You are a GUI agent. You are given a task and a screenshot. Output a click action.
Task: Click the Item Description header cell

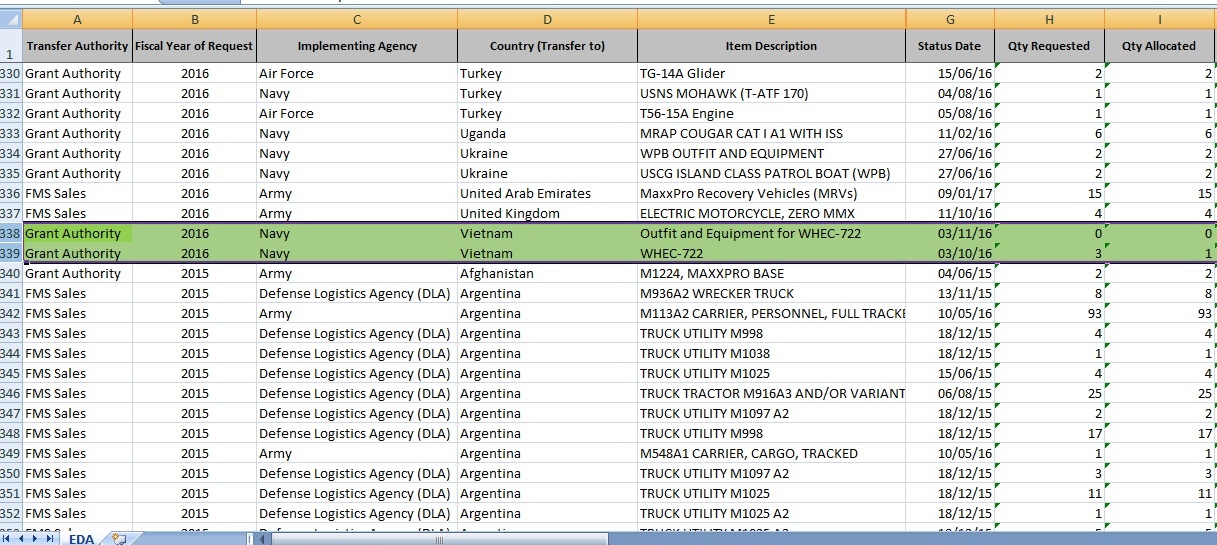coord(771,46)
